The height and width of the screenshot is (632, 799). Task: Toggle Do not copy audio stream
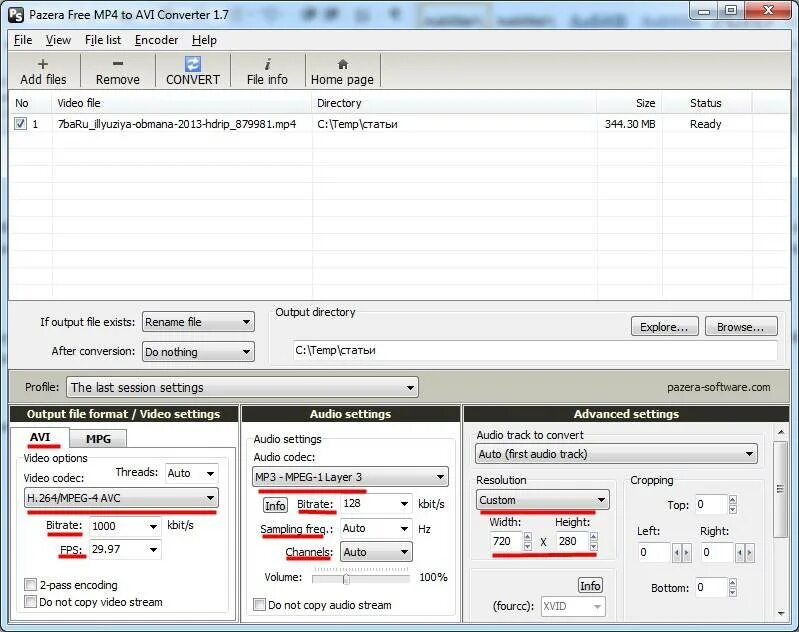259,605
